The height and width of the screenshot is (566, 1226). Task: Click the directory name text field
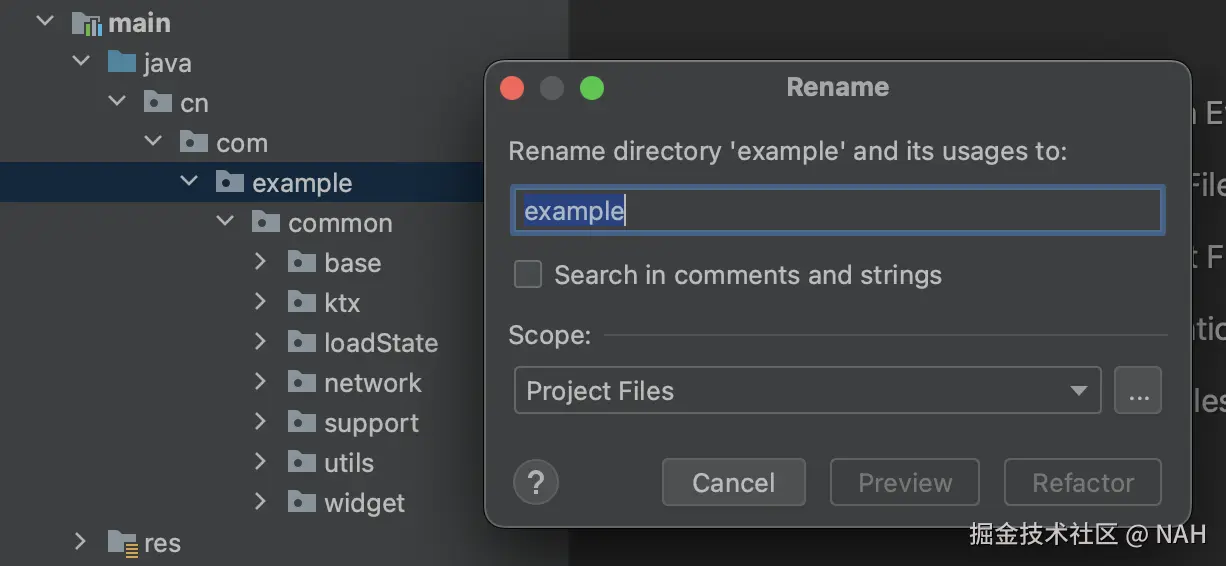click(x=836, y=211)
